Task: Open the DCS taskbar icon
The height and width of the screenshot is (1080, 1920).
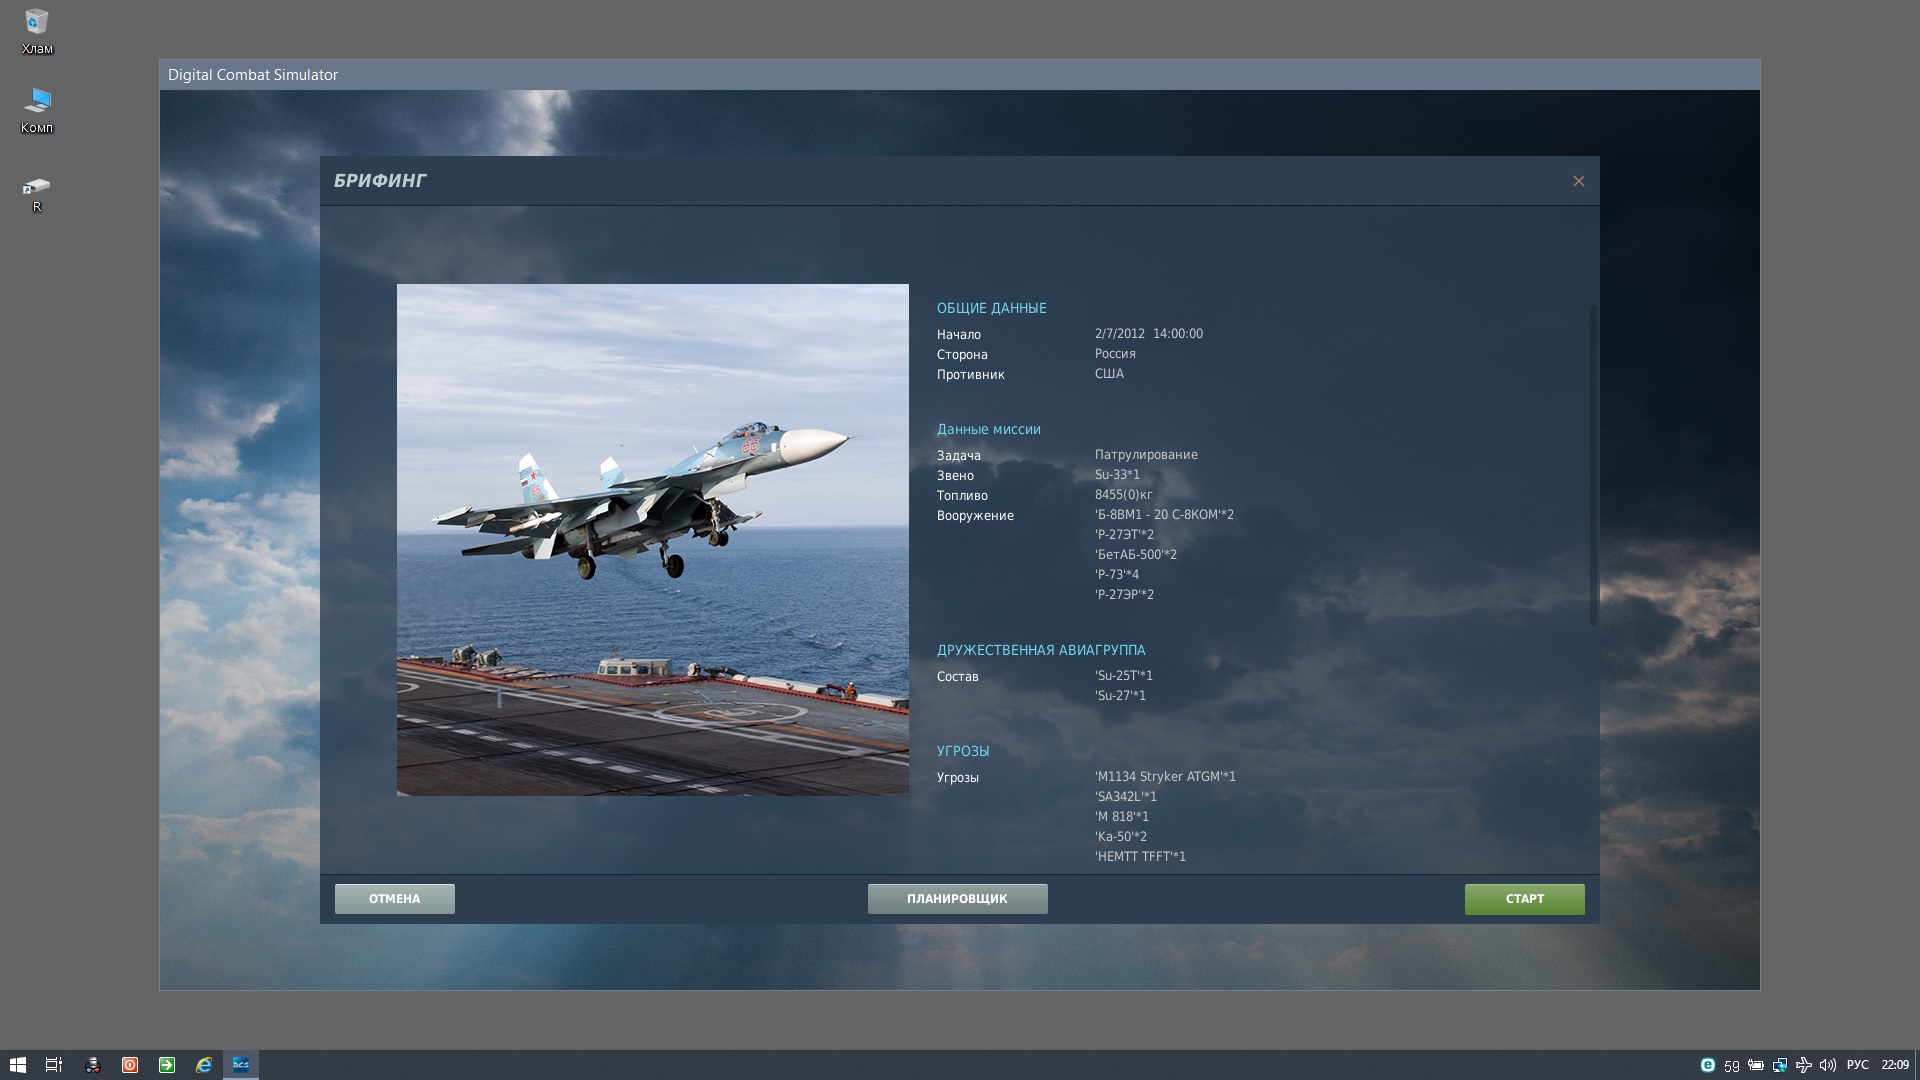Action: 241,1065
